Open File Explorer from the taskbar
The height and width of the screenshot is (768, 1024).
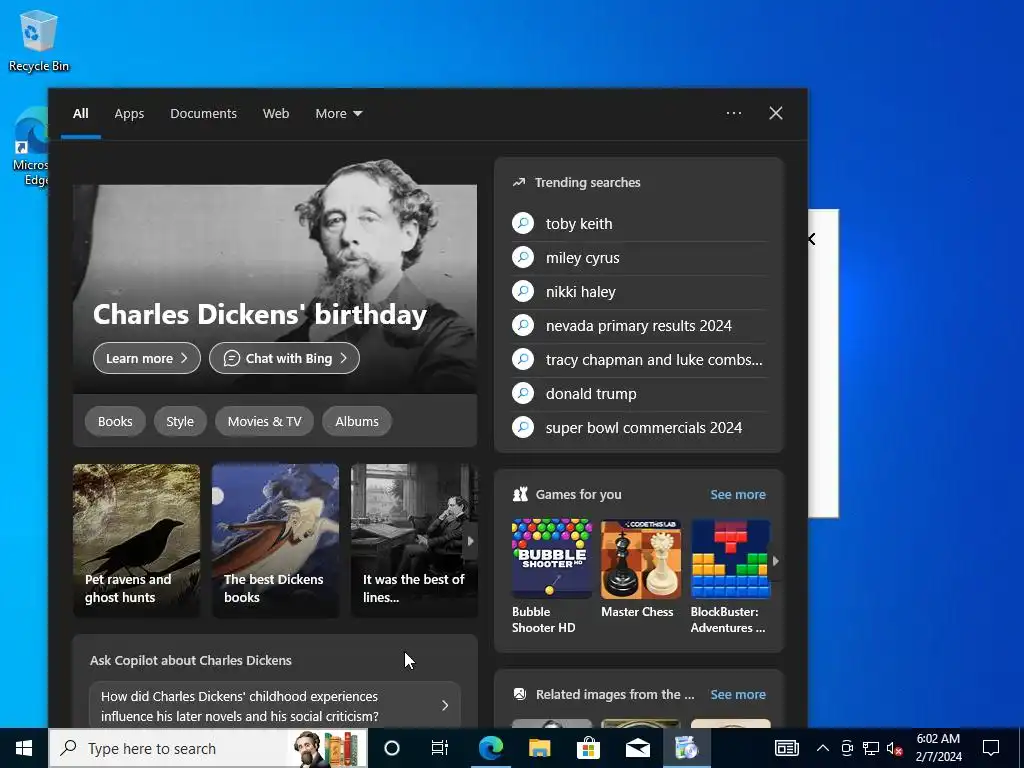539,748
